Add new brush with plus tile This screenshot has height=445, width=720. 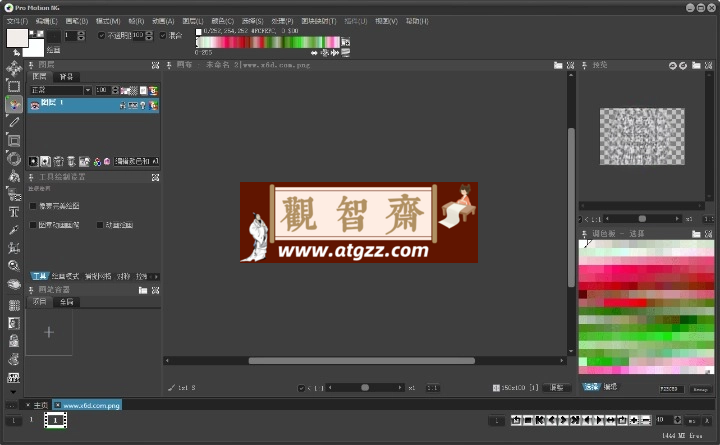coord(49,332)
